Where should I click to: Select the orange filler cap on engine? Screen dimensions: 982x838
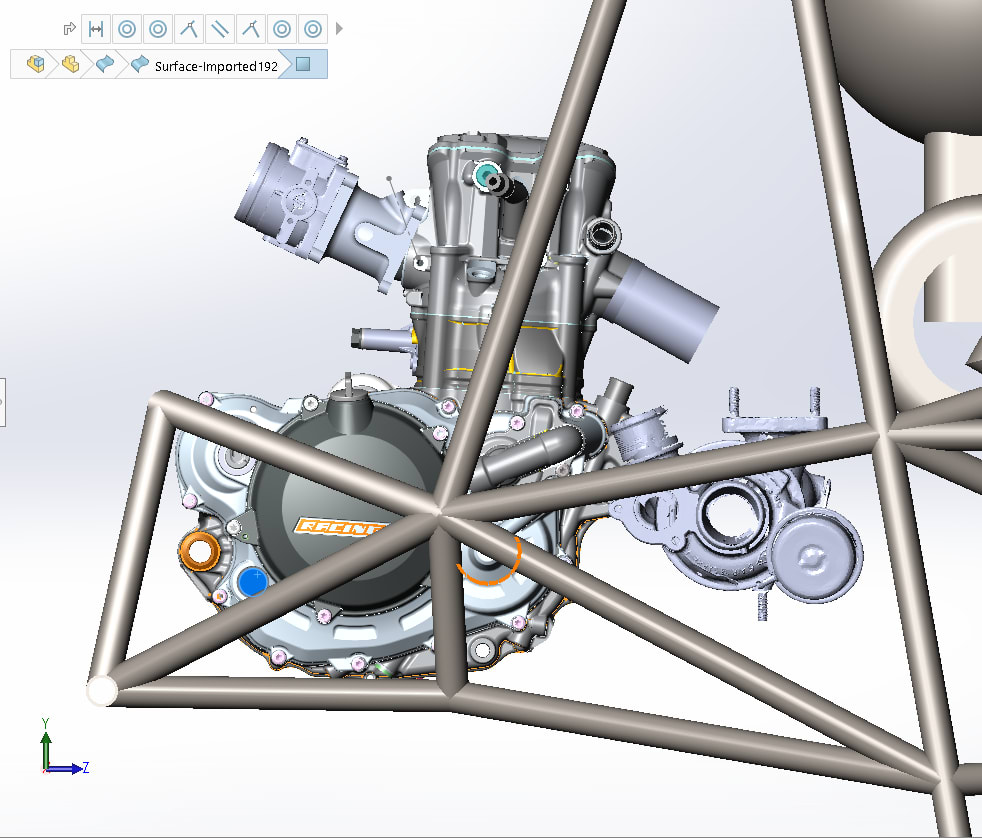pos(200,551)
